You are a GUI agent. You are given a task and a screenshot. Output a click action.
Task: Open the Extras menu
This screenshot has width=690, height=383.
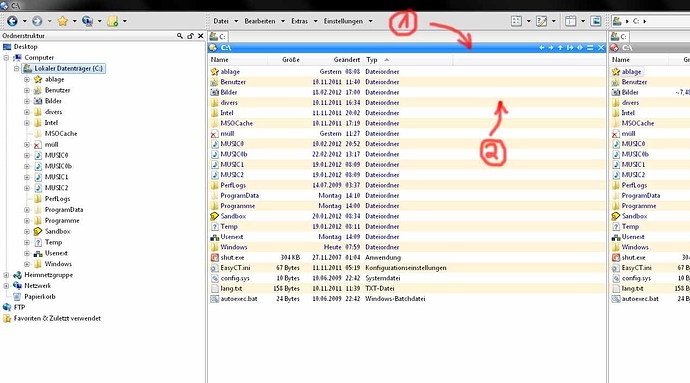click(300, 21)
